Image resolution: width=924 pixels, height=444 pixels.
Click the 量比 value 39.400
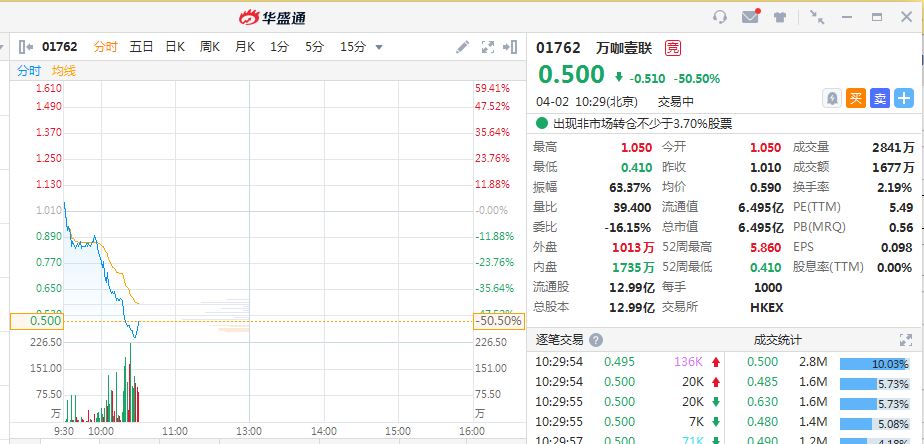632,208
